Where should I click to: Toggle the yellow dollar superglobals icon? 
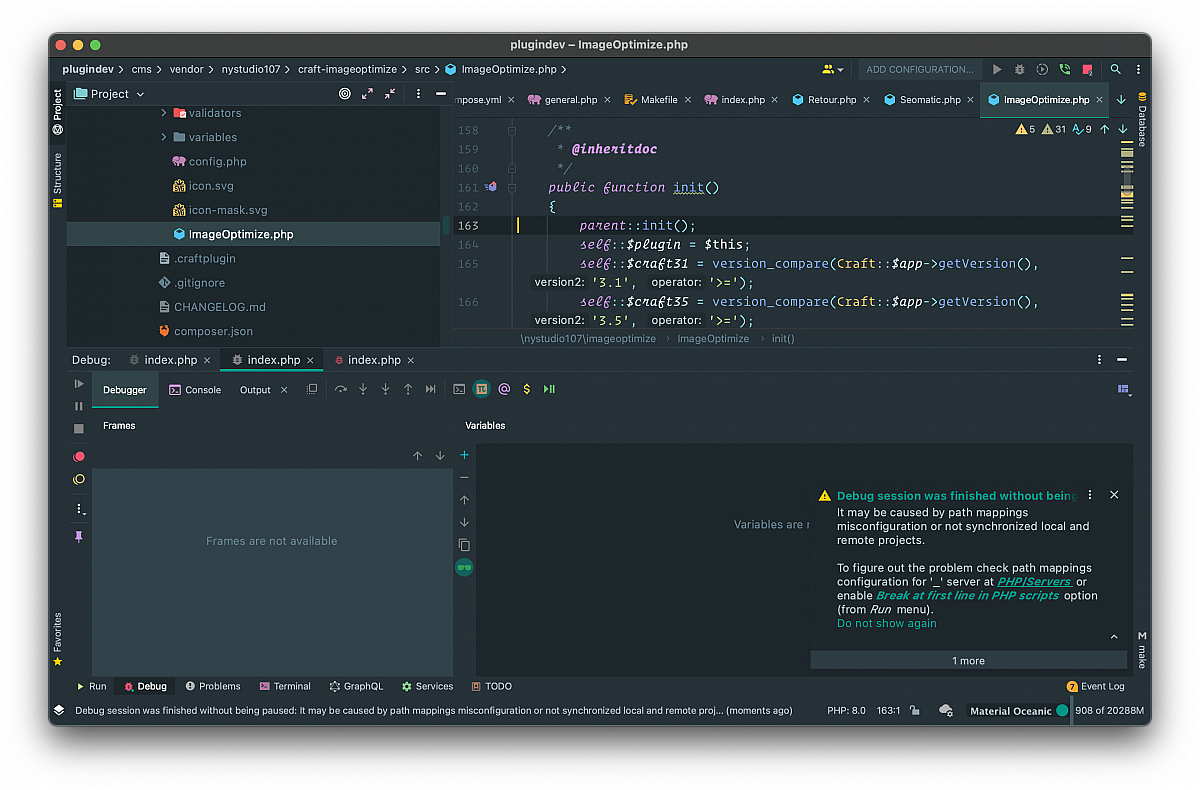tap(527, 389)
